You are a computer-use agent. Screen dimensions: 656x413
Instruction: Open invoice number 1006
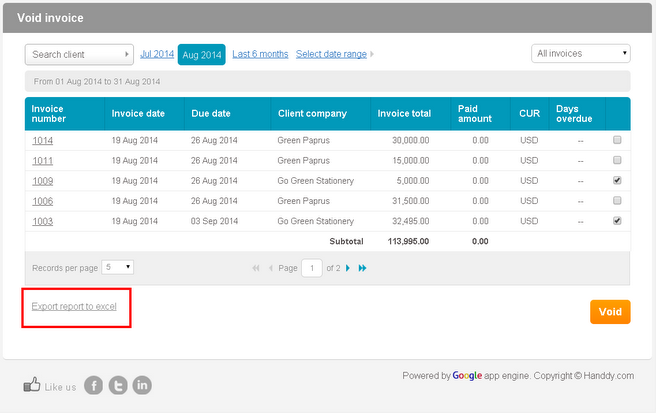tap(43, 201)
